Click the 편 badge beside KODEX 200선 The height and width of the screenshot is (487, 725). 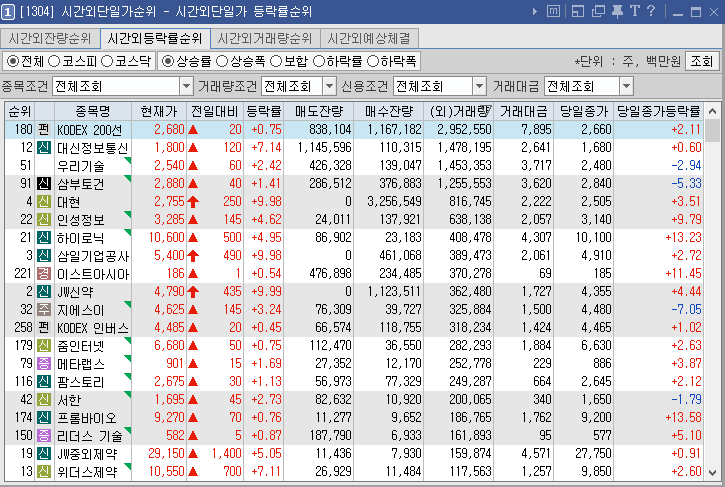pos(44,129)
